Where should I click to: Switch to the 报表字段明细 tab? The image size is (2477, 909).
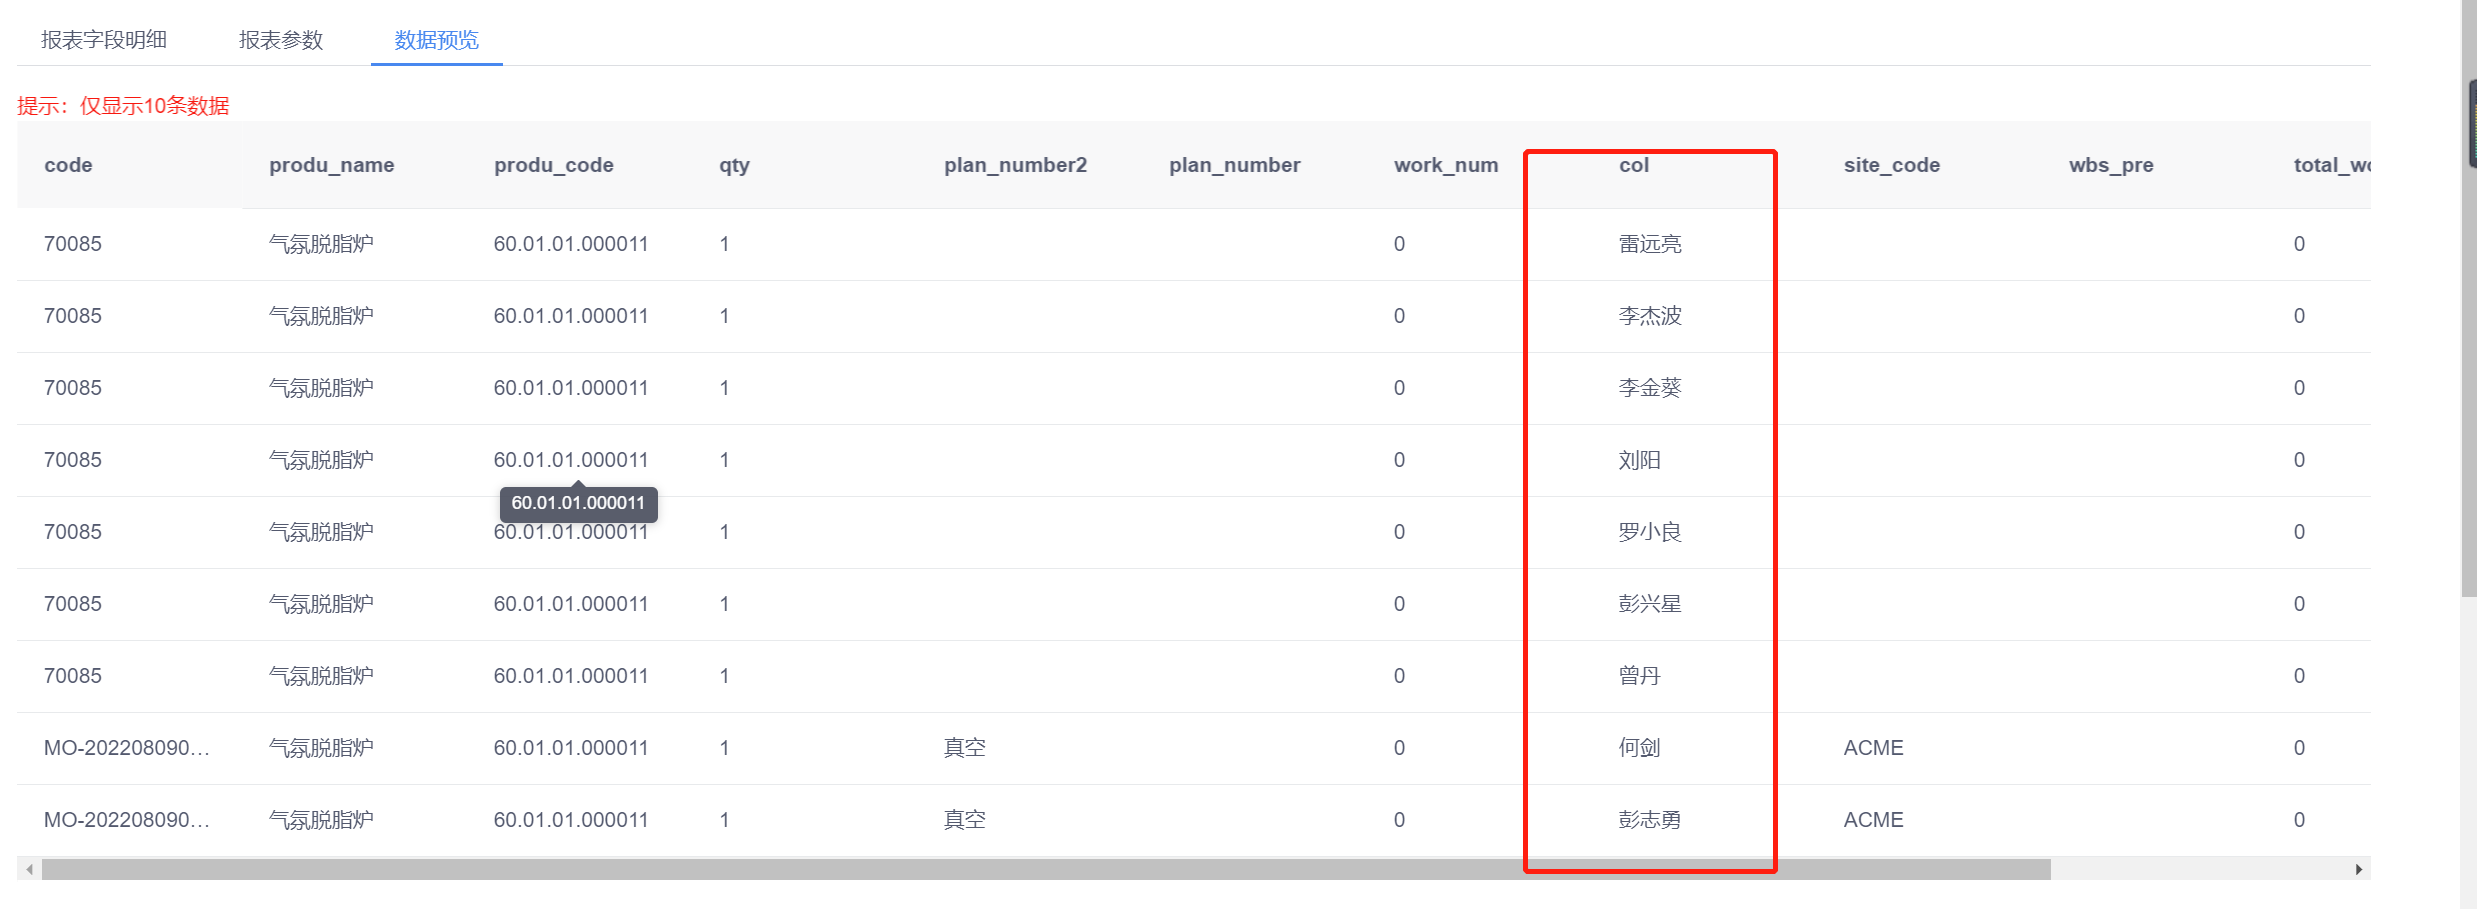[104, 40]
